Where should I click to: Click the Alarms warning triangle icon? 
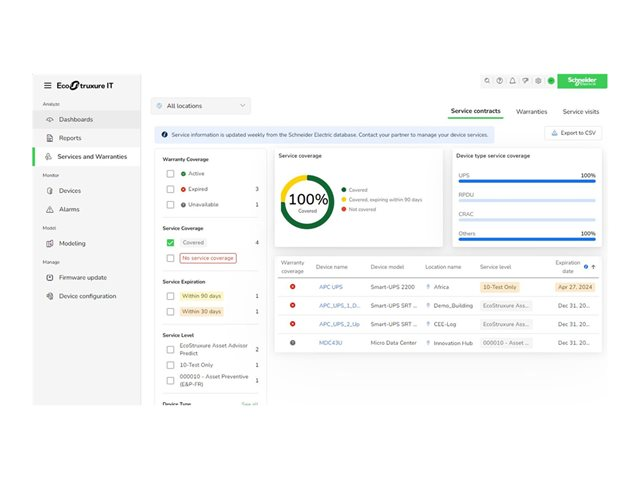(x=48, y=209)
